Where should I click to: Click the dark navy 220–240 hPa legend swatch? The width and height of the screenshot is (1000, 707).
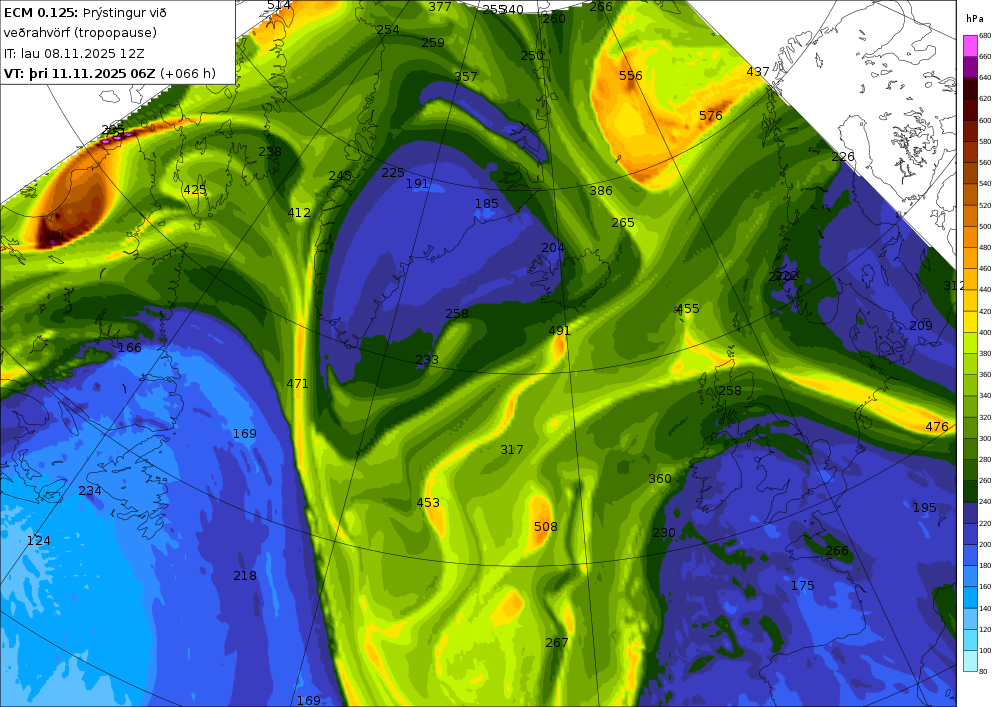(x=970, y=513)
